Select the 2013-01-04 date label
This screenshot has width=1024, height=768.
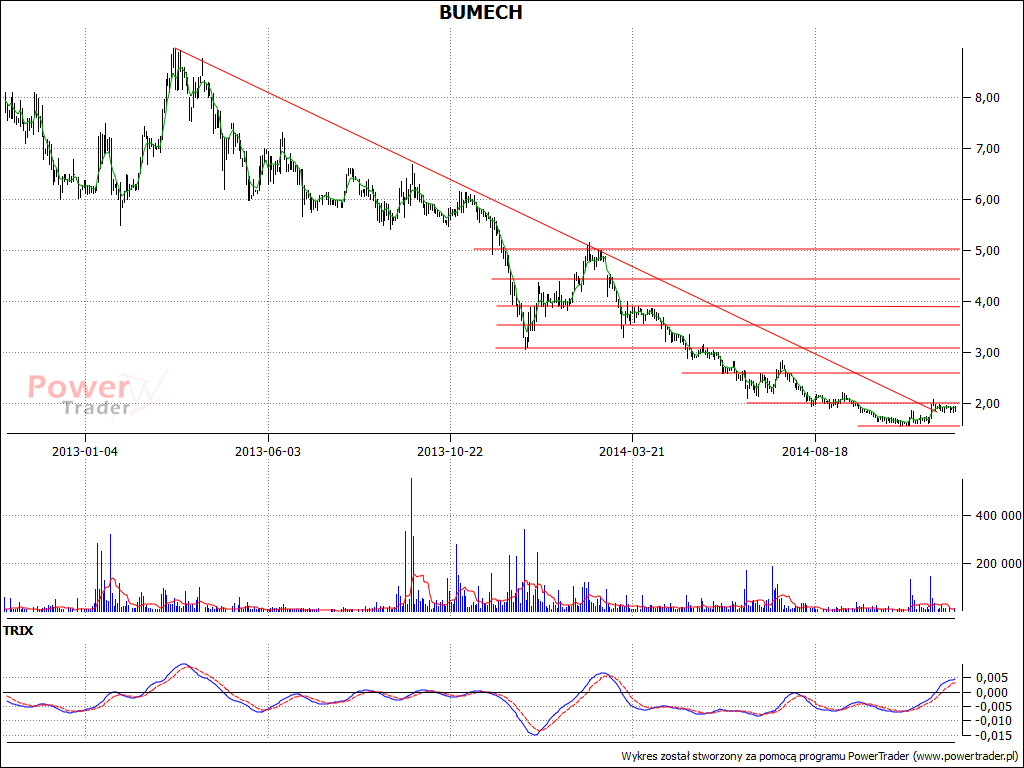pos(85,451)
